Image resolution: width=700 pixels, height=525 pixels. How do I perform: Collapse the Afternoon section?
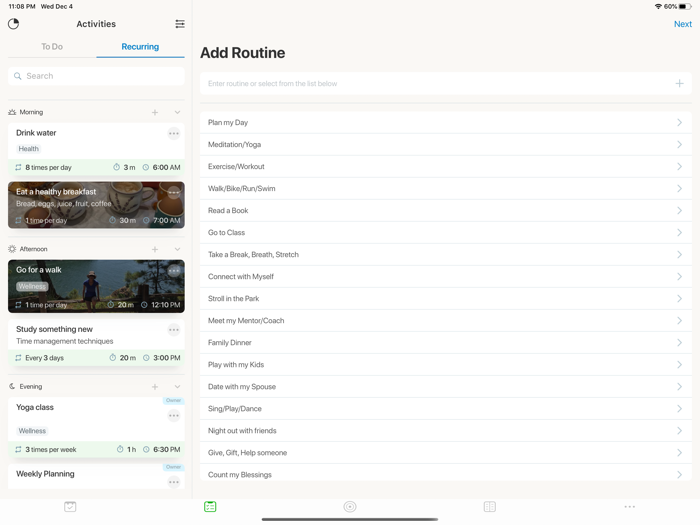point(177,249)
